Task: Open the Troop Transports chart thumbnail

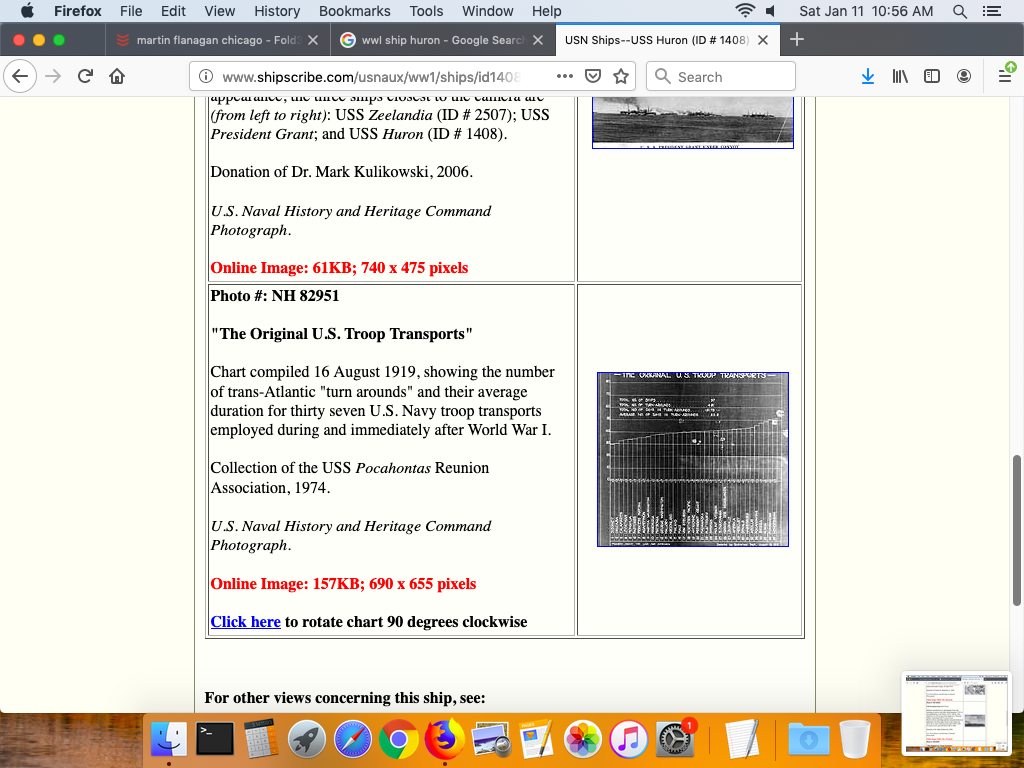Action: 692,459
